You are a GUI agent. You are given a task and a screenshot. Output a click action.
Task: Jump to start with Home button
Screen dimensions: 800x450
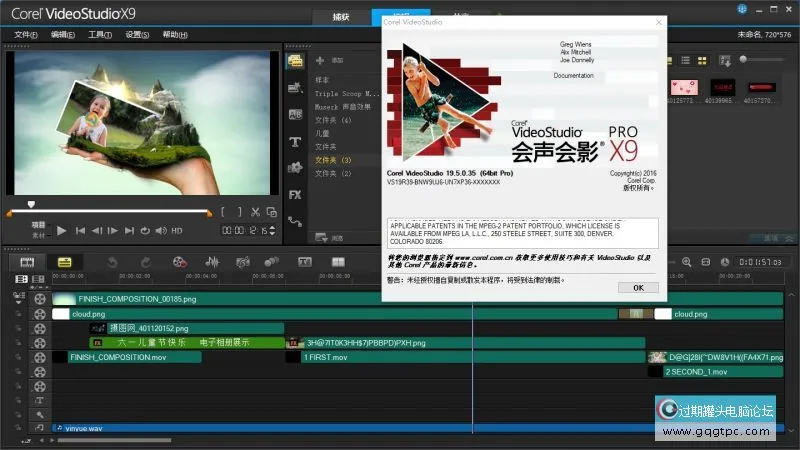(80, 231)
